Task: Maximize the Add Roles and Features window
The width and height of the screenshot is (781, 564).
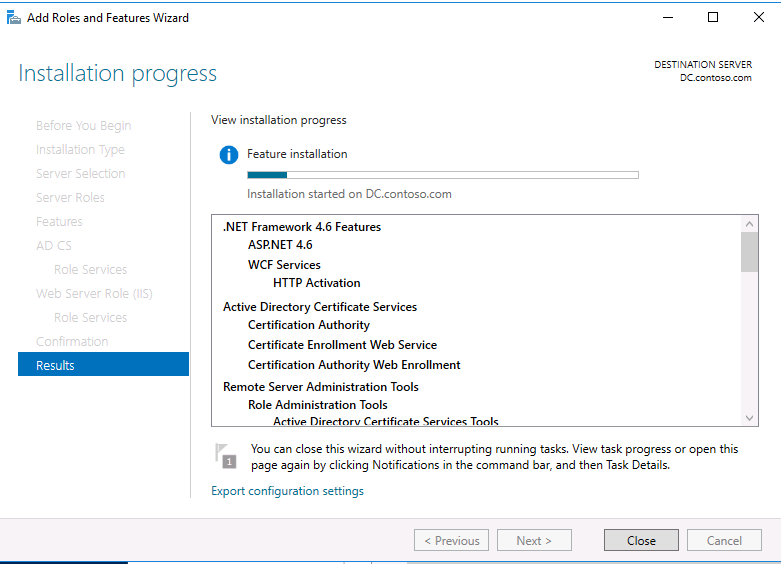Action: click(712, 17)
